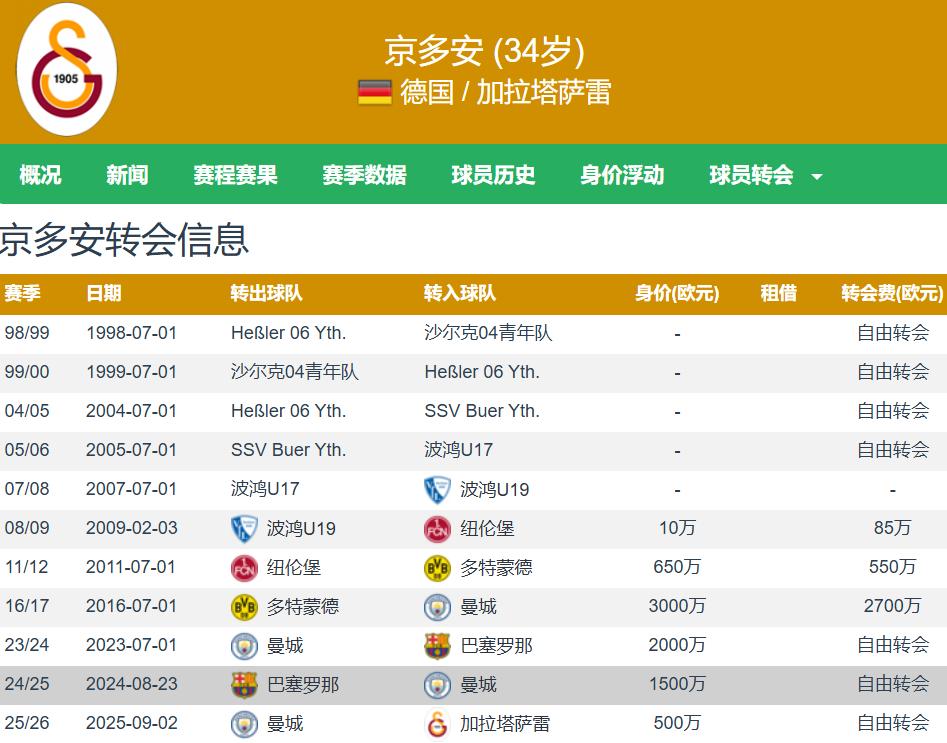
Task: Click the season 99/00 cell
Action: pyautogui.click(x=27, y=372)
